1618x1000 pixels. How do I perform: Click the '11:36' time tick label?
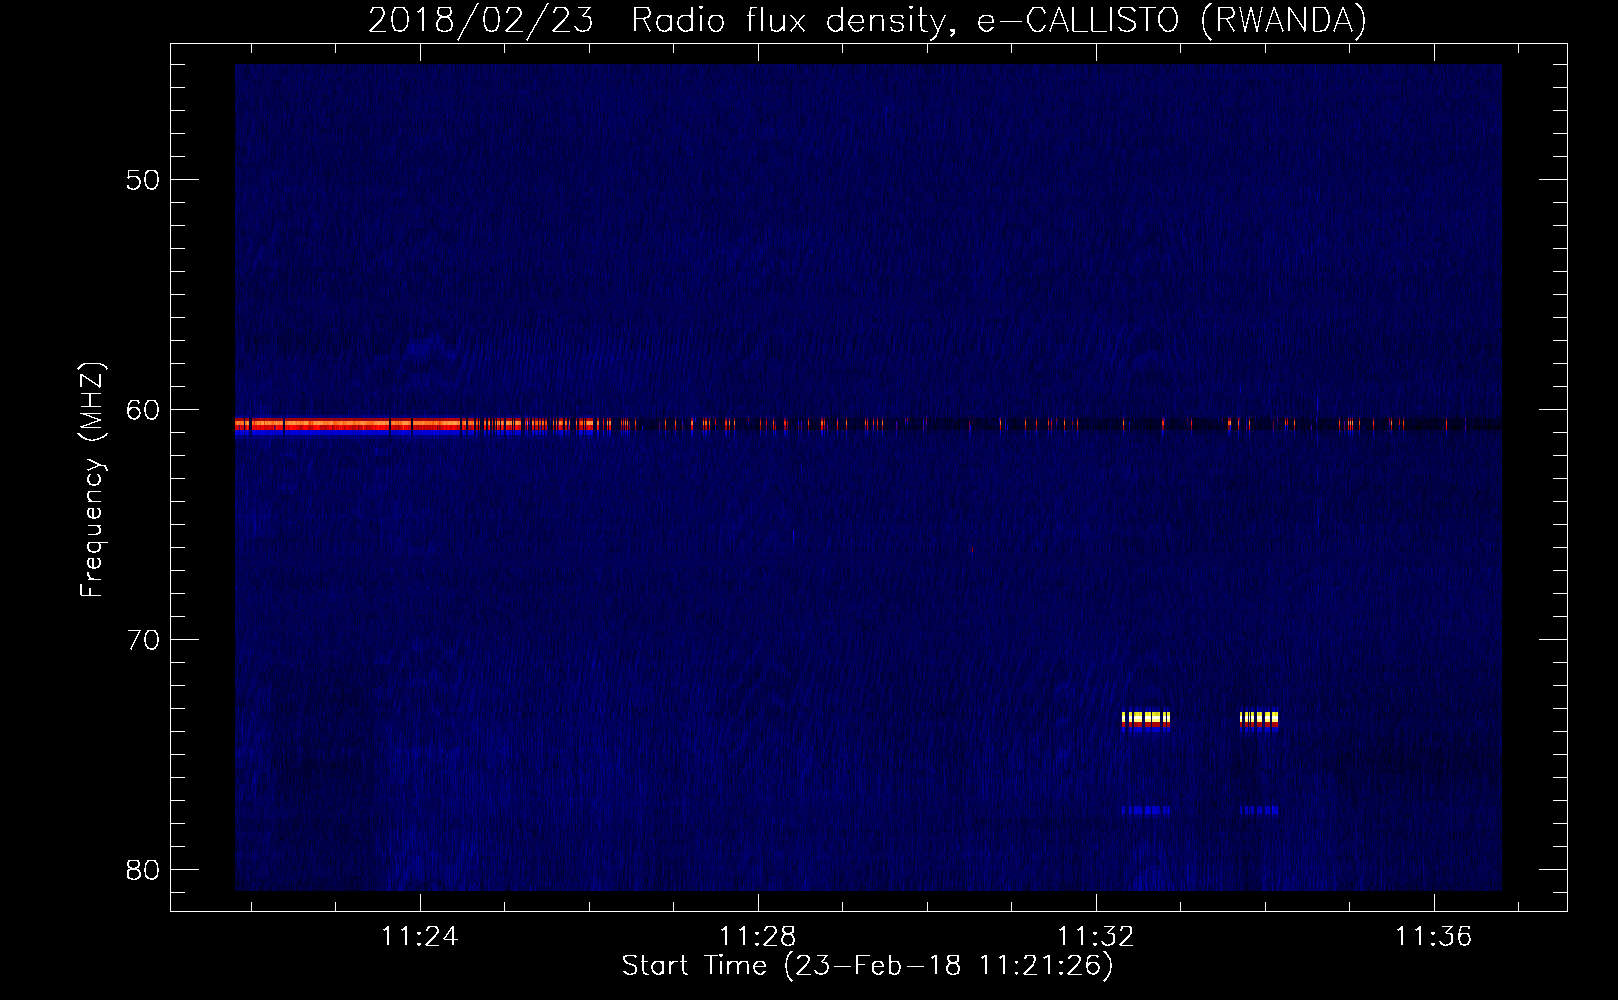pyautogui.click(x=1434, y=936)
